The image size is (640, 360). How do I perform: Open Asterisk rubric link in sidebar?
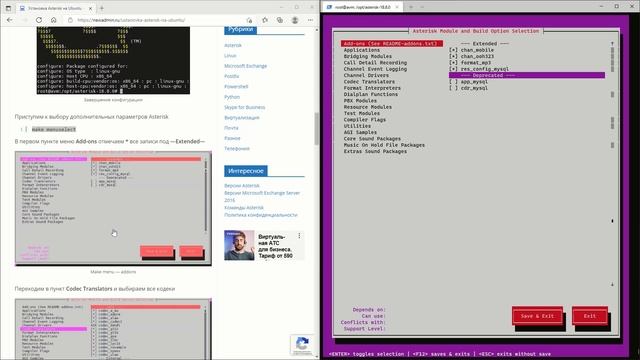(x=233, y=45)
